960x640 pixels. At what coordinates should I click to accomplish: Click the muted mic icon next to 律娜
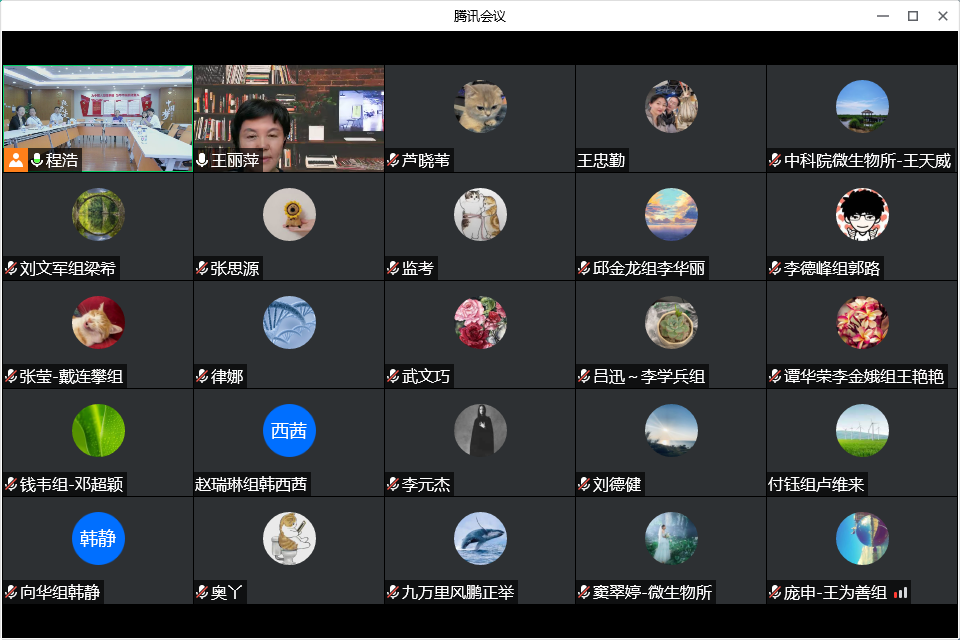(x=202, y=377)
